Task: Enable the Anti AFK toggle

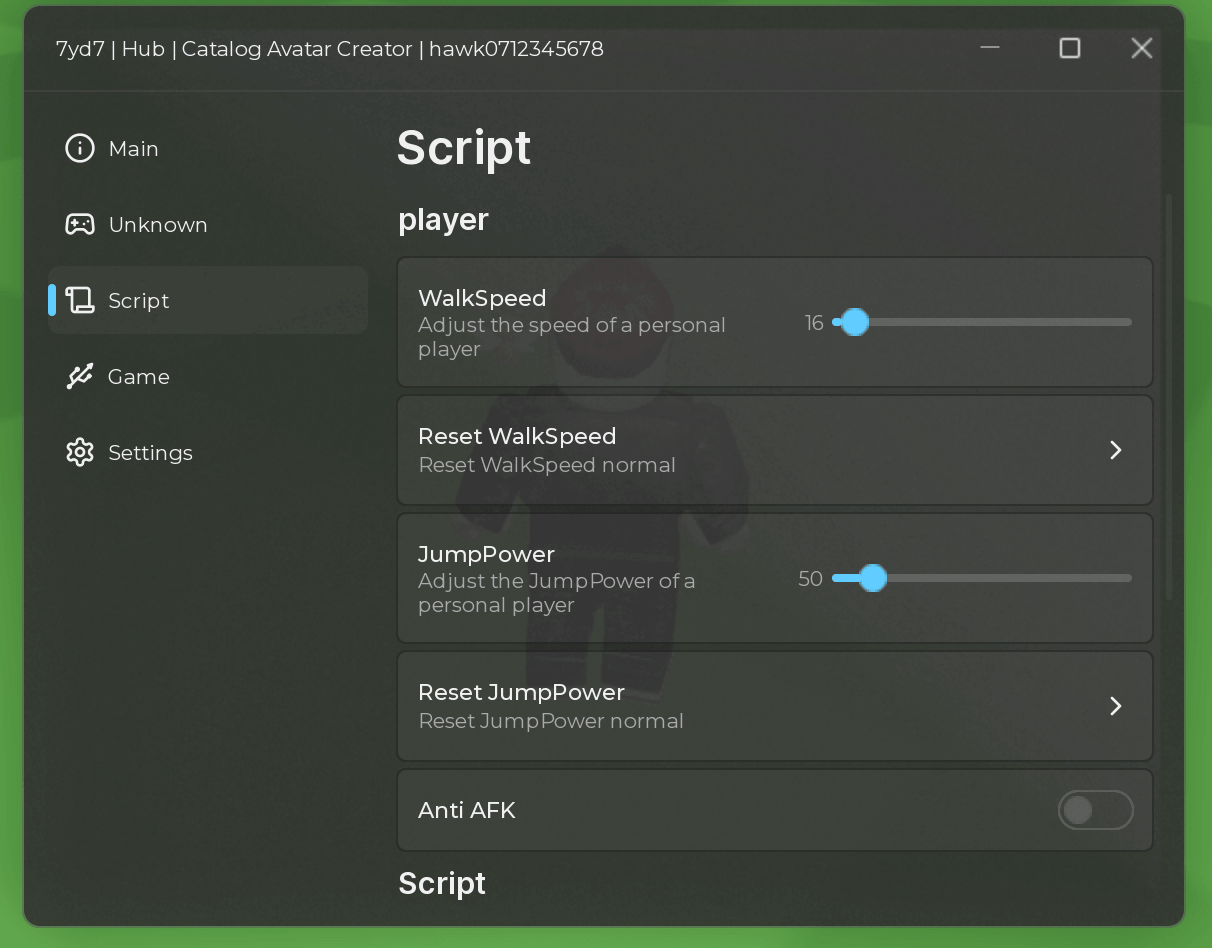Action: point(1095,810)
